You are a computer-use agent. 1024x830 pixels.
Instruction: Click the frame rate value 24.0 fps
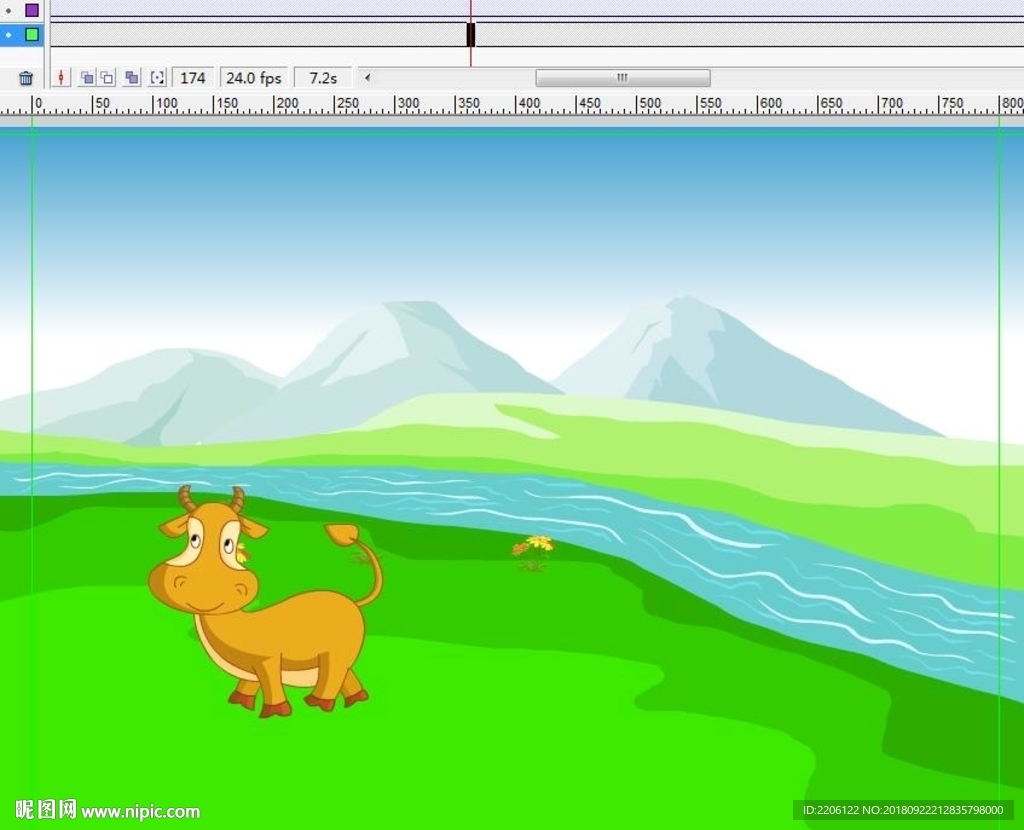coord(253,78)
